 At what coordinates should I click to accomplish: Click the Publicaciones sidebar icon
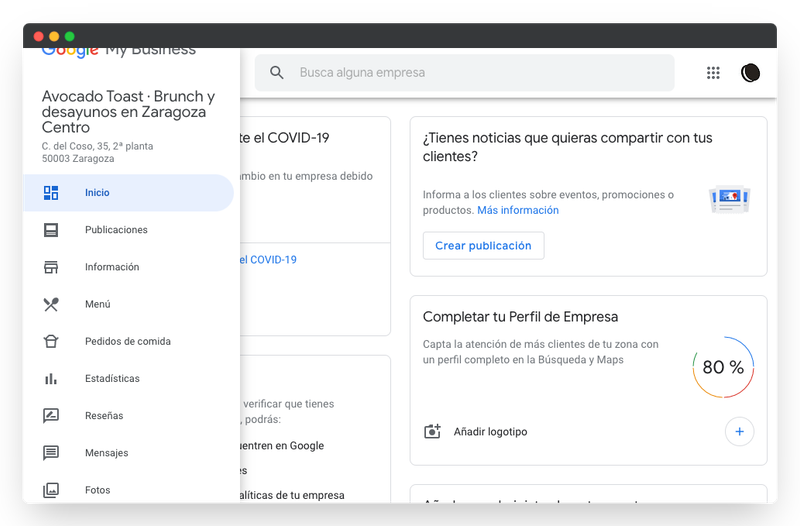[x=51, y=230]
